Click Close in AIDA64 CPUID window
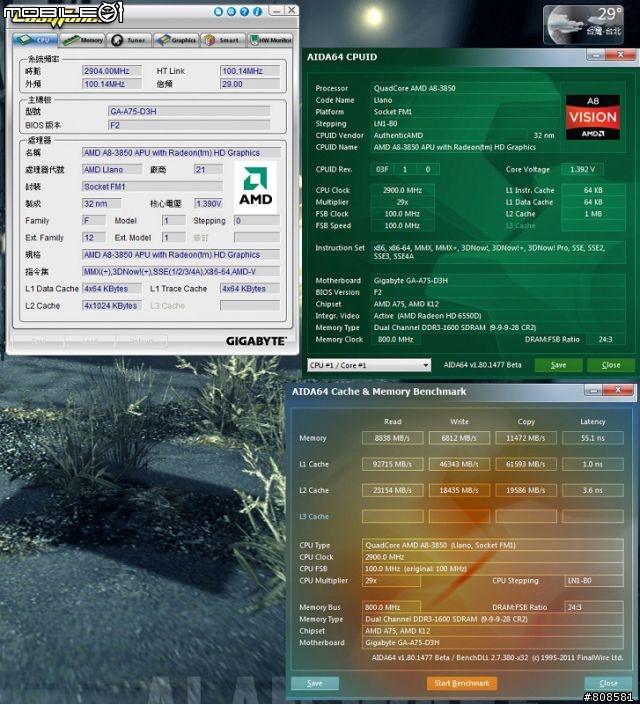The height and width of the screenshot is (705, 640). (x=611, y=365)
